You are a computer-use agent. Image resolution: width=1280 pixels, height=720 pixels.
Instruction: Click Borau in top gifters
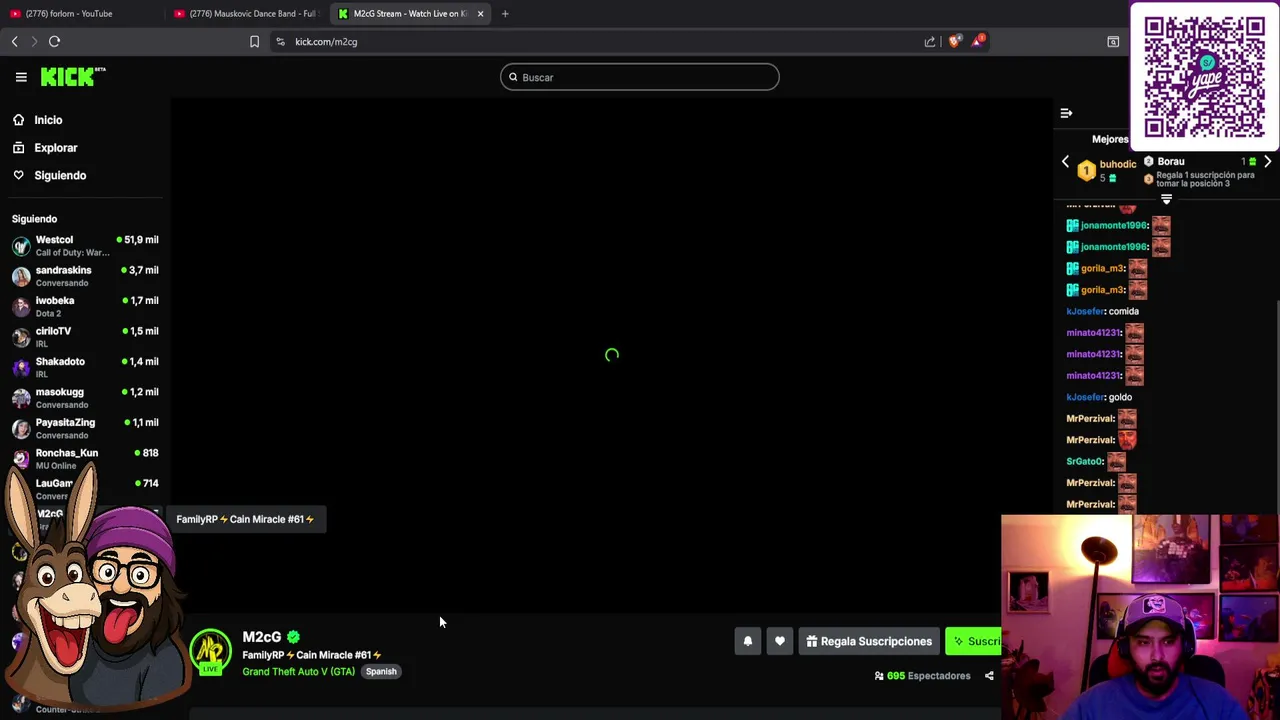1171,161
